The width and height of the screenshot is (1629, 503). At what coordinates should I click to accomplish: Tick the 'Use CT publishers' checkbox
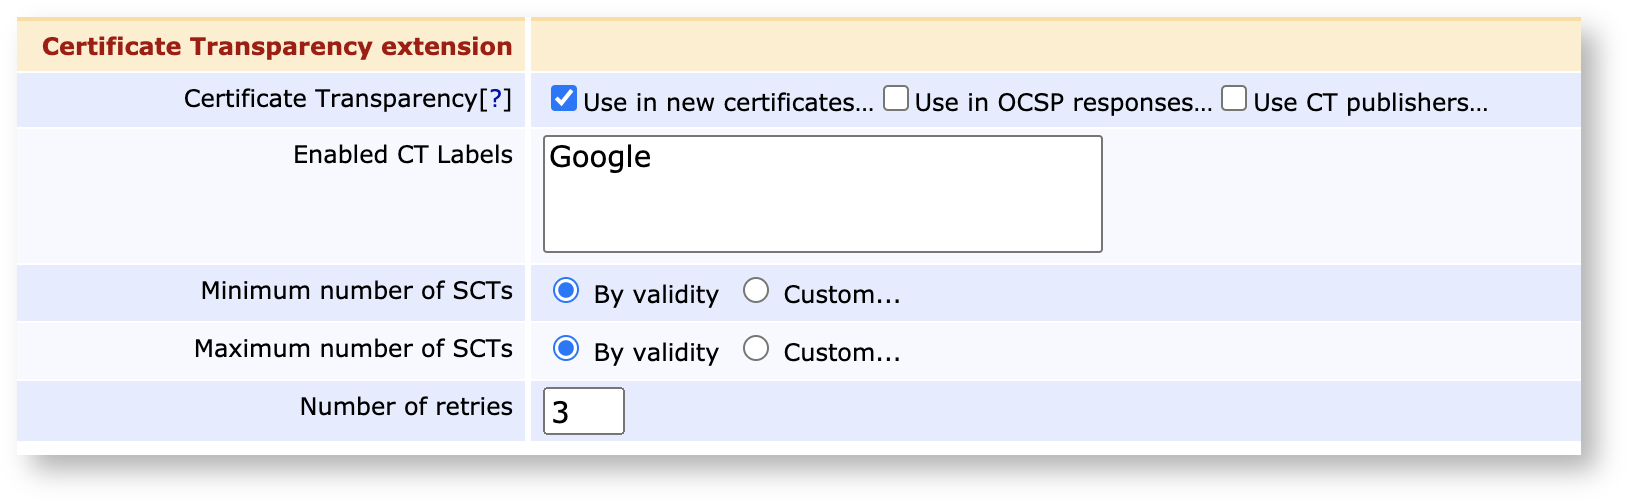(1234, 98)
